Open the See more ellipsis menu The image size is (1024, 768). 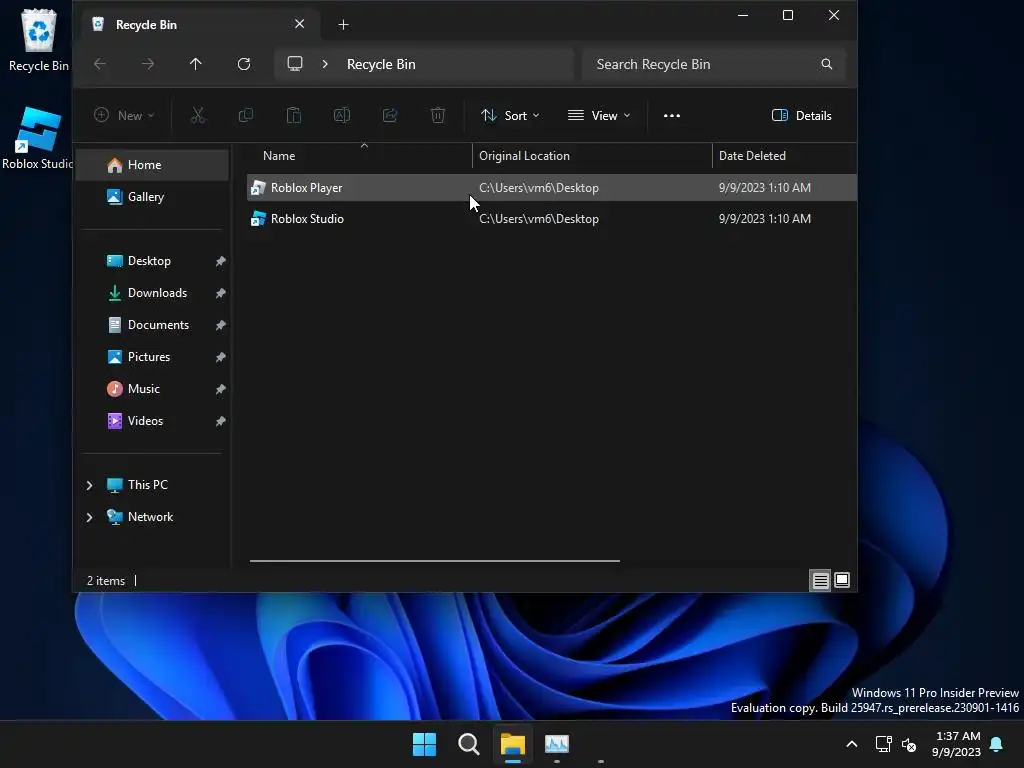click(x=672, y=116)
